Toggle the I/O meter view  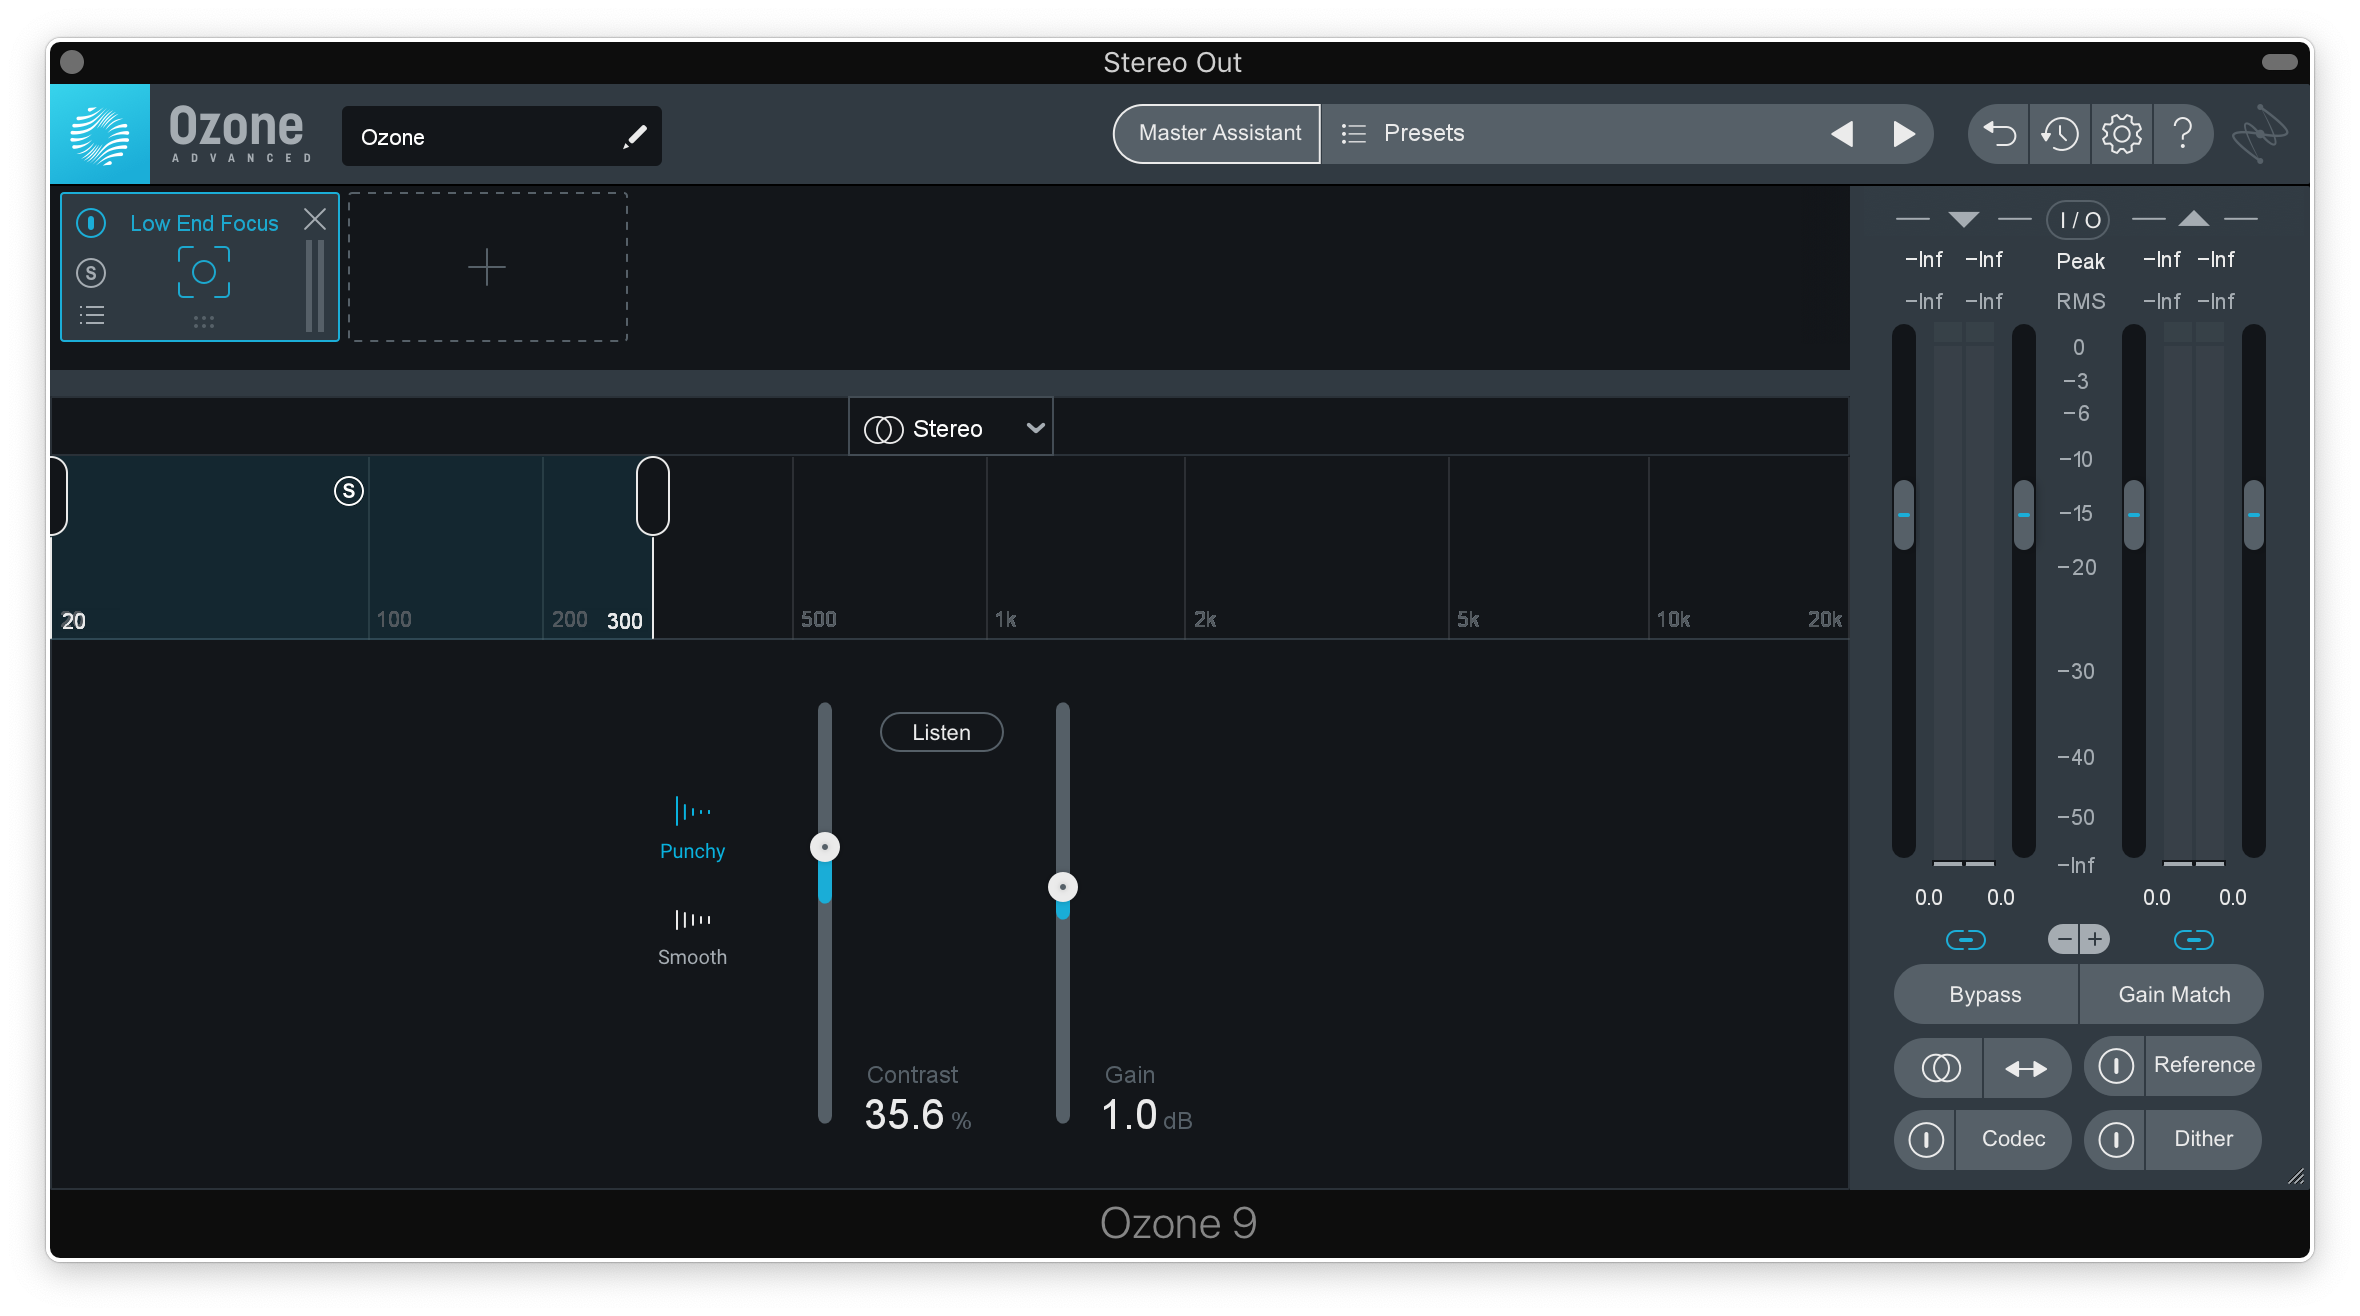tap(2079, 220)
